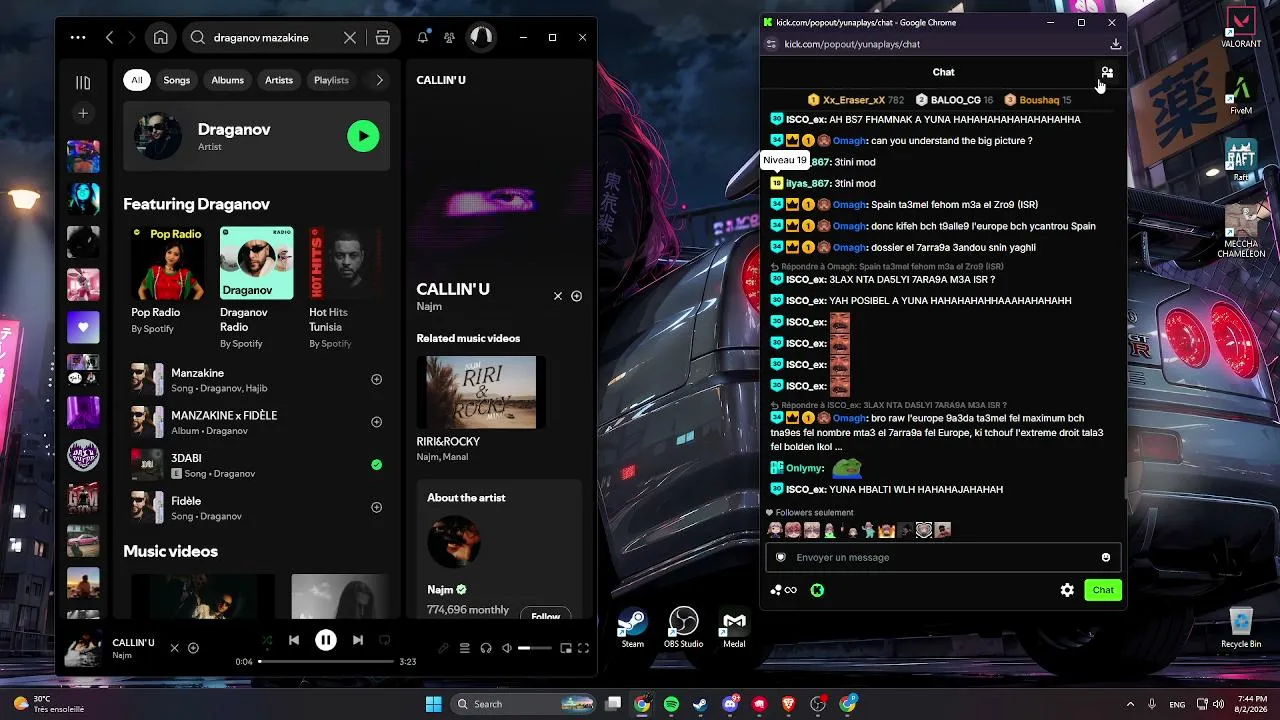Filter results by Artists

pyautogui.click(x=279, y=80)
